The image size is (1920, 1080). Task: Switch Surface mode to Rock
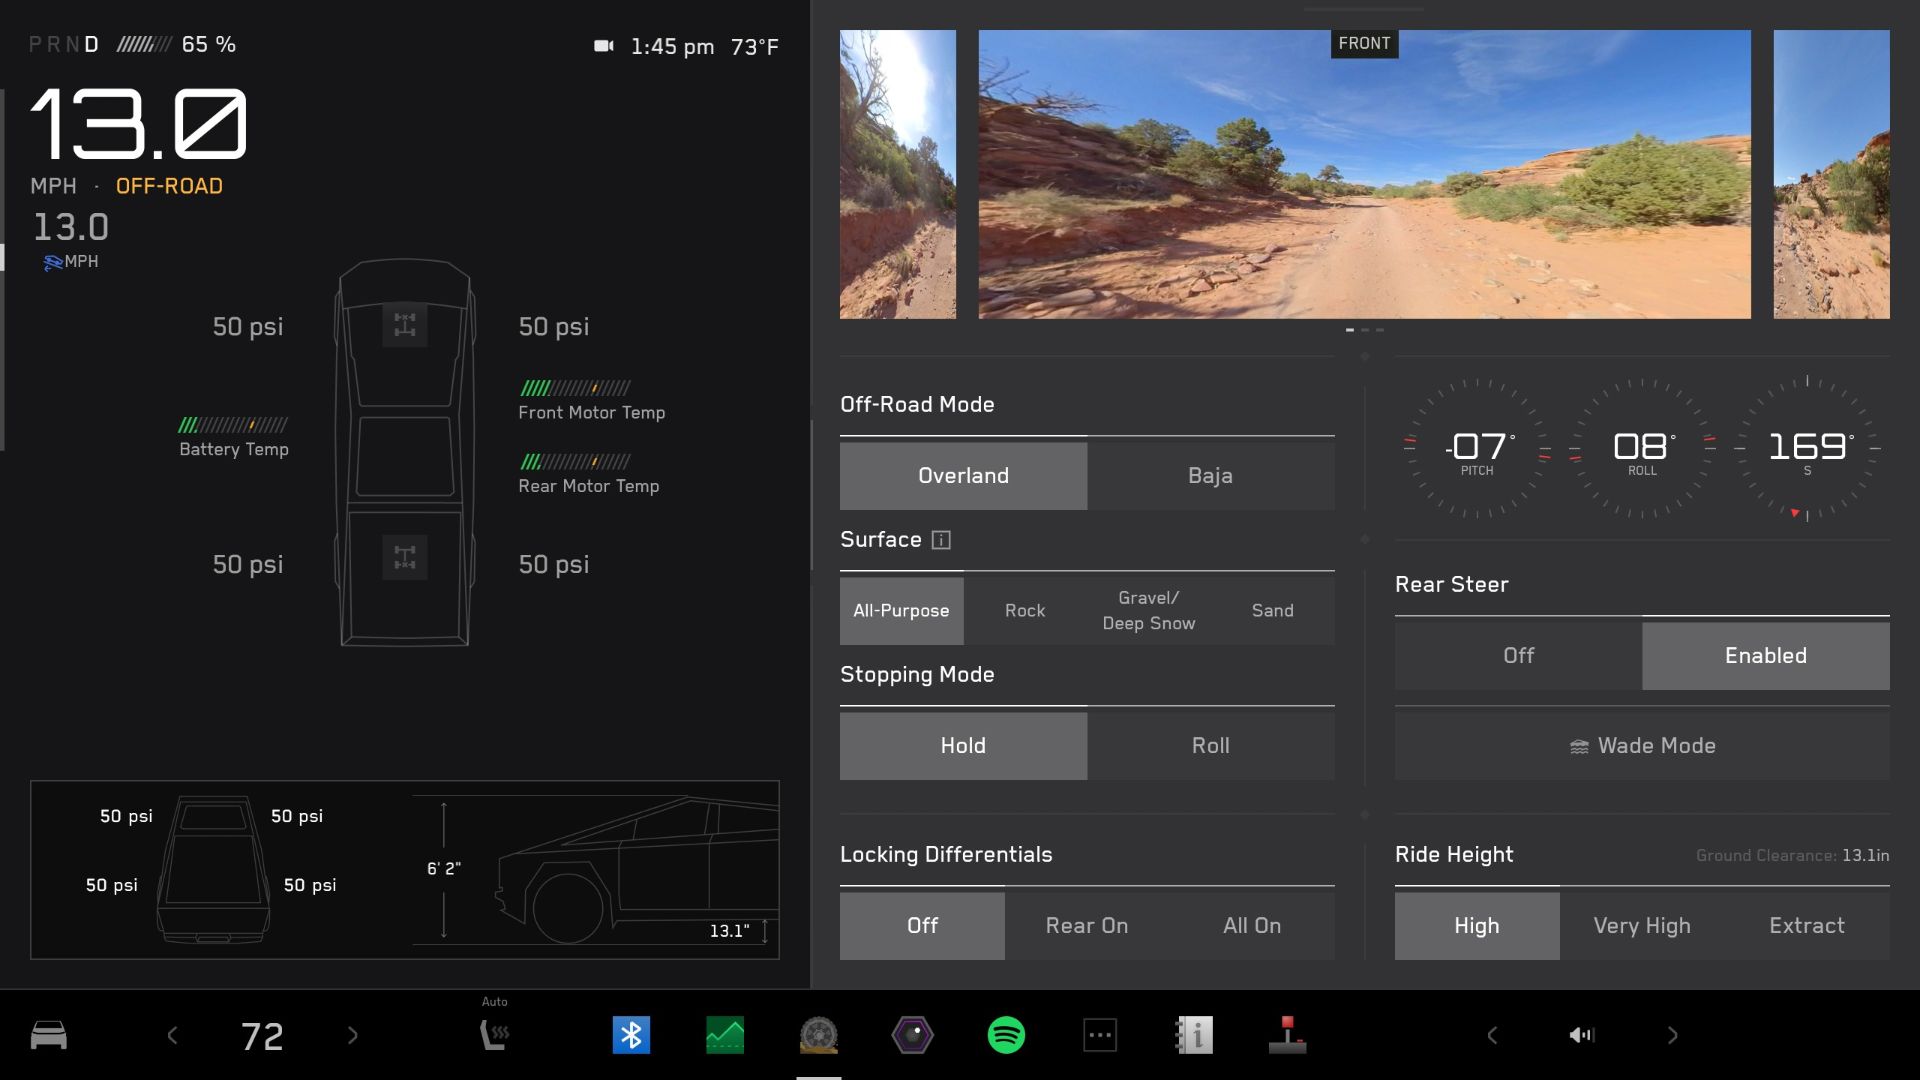tap(1025, 609)
